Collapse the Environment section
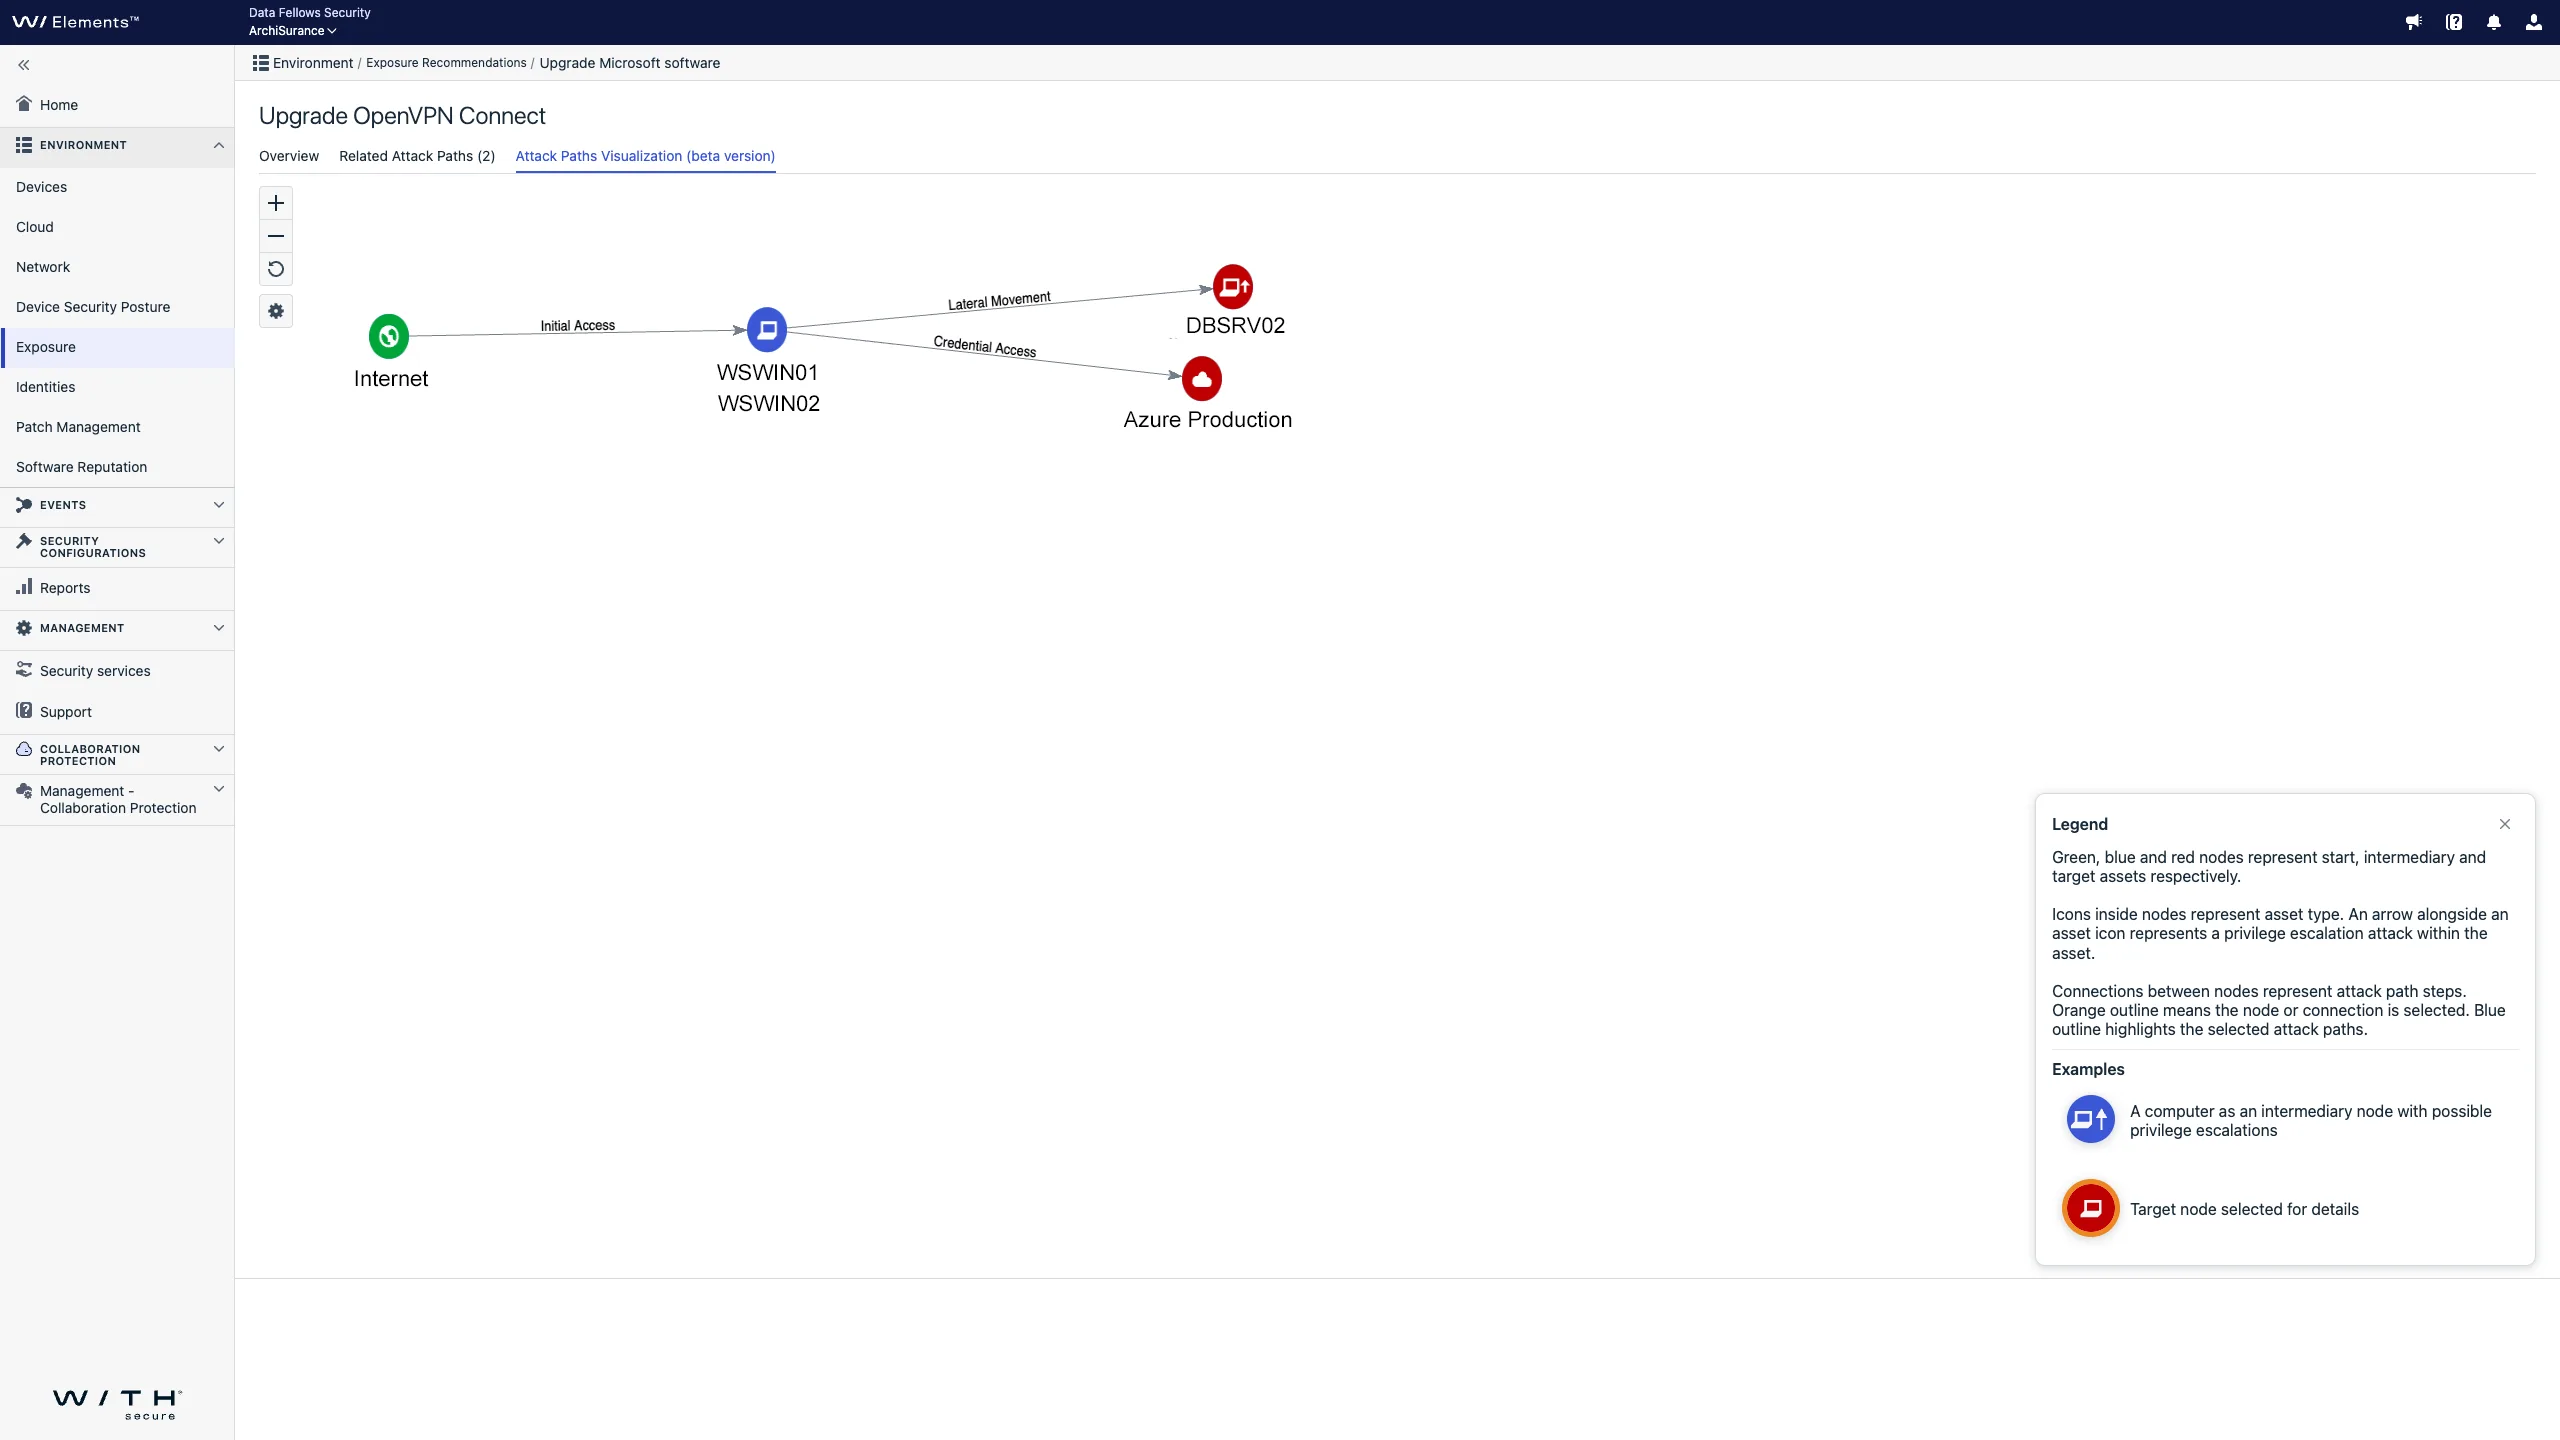Image resolution: width=2560 pixels, height=1440 pixels. coord(218,145)
